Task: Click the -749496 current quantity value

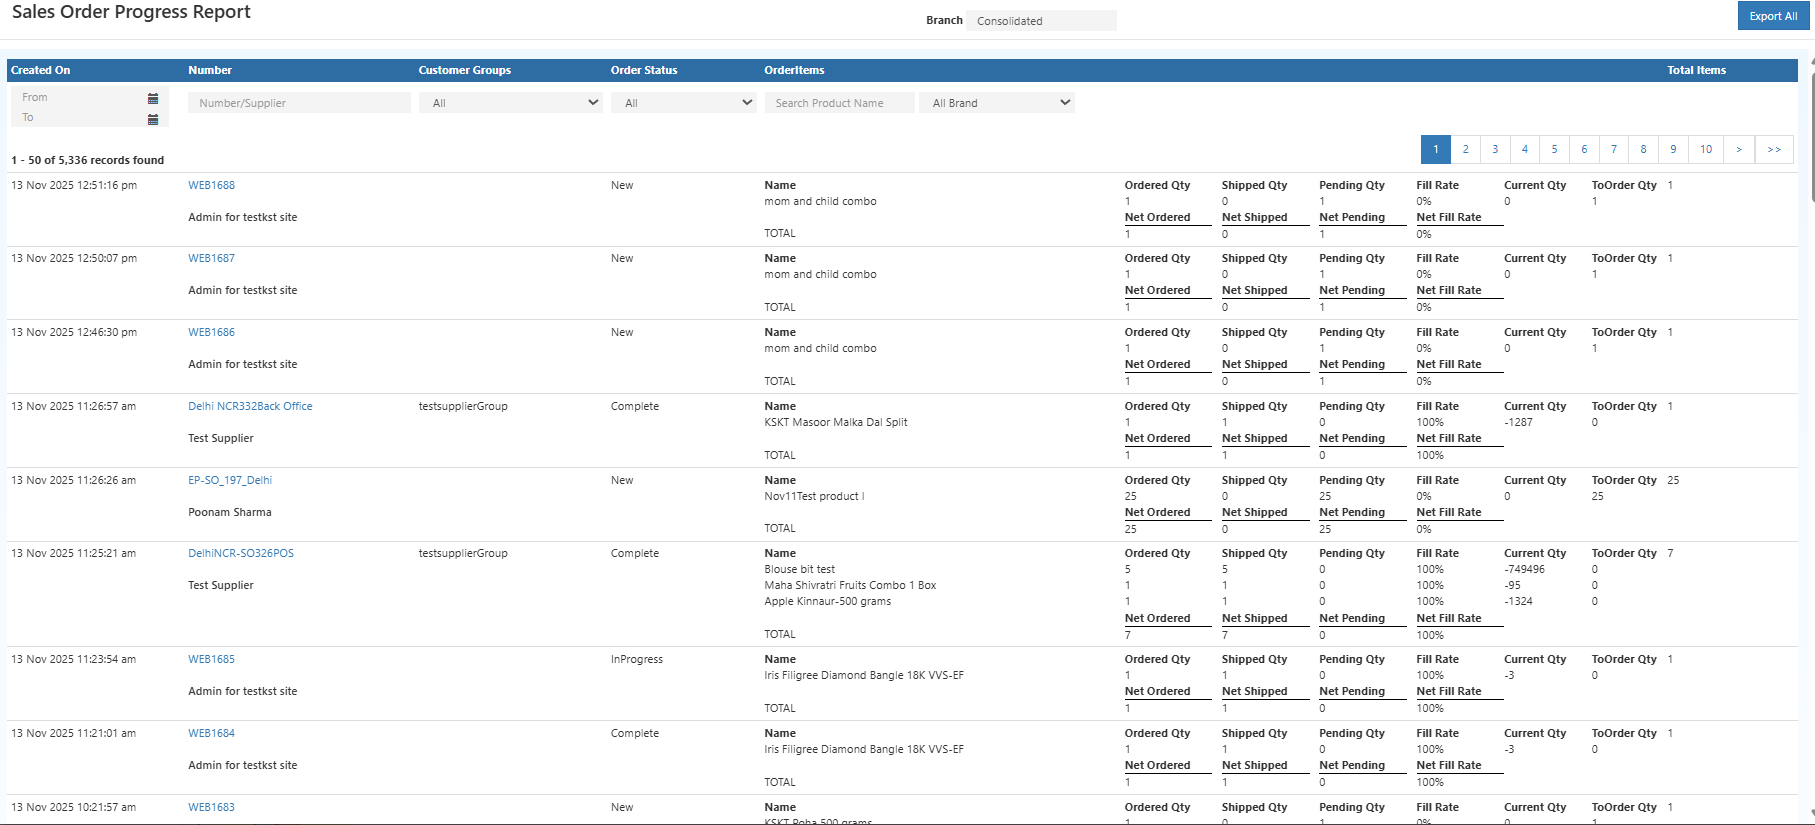Action: (x=1525, y=569)
